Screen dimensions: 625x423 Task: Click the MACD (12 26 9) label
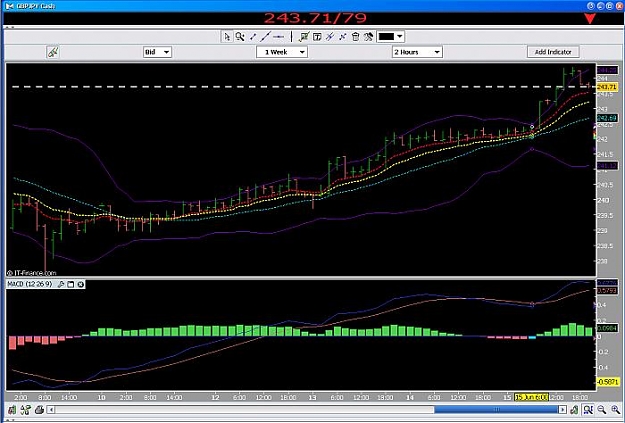[x=30, y=284]
